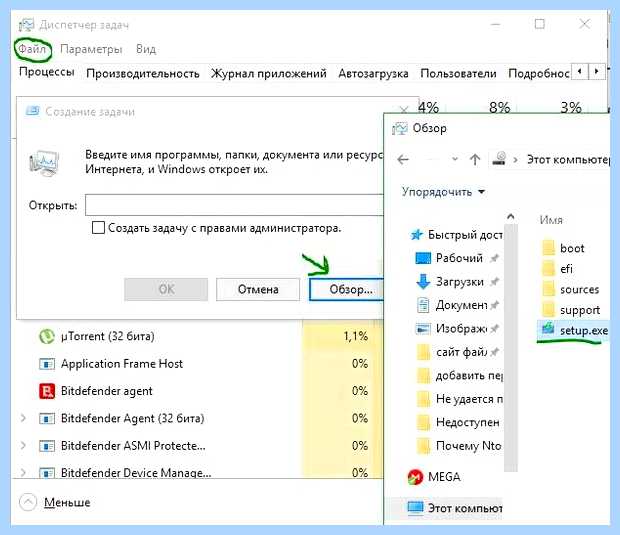Image resolution: width=620 pixels, height=535 pixels.
Task: Collapse view with the Меньше button
Action: point(55,503)
